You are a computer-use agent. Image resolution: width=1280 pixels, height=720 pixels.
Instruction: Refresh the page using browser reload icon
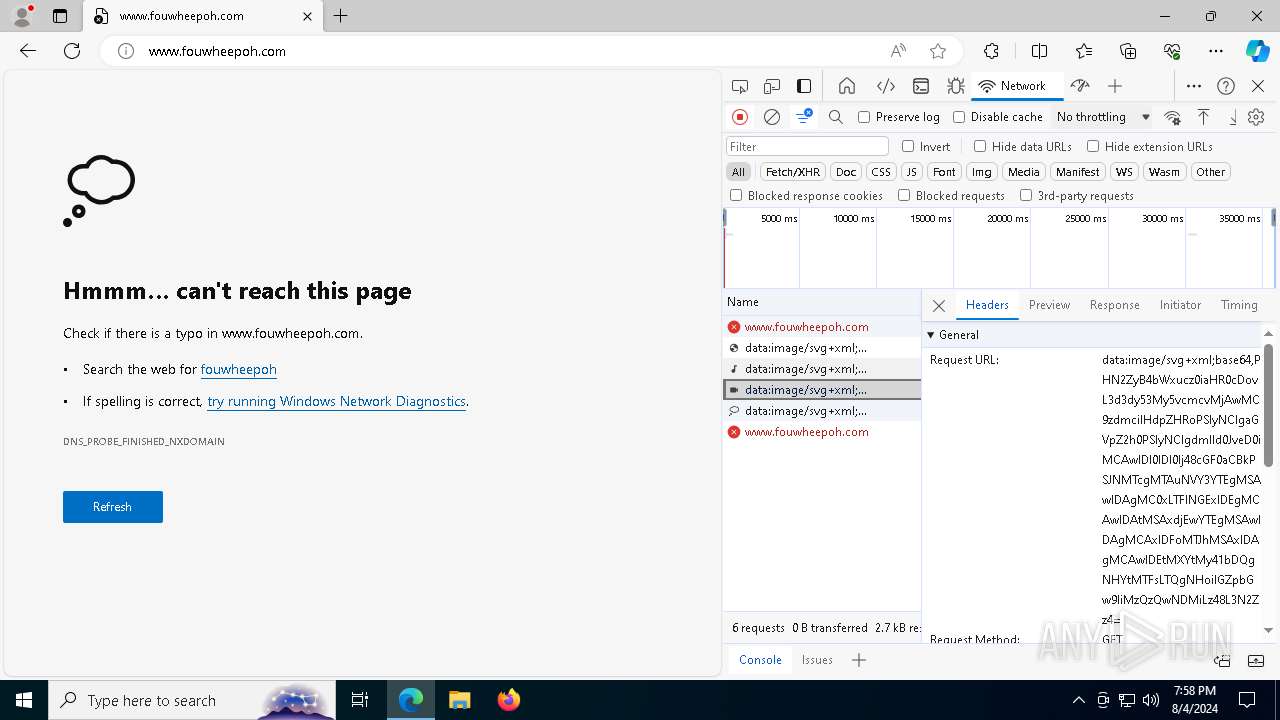72,51
